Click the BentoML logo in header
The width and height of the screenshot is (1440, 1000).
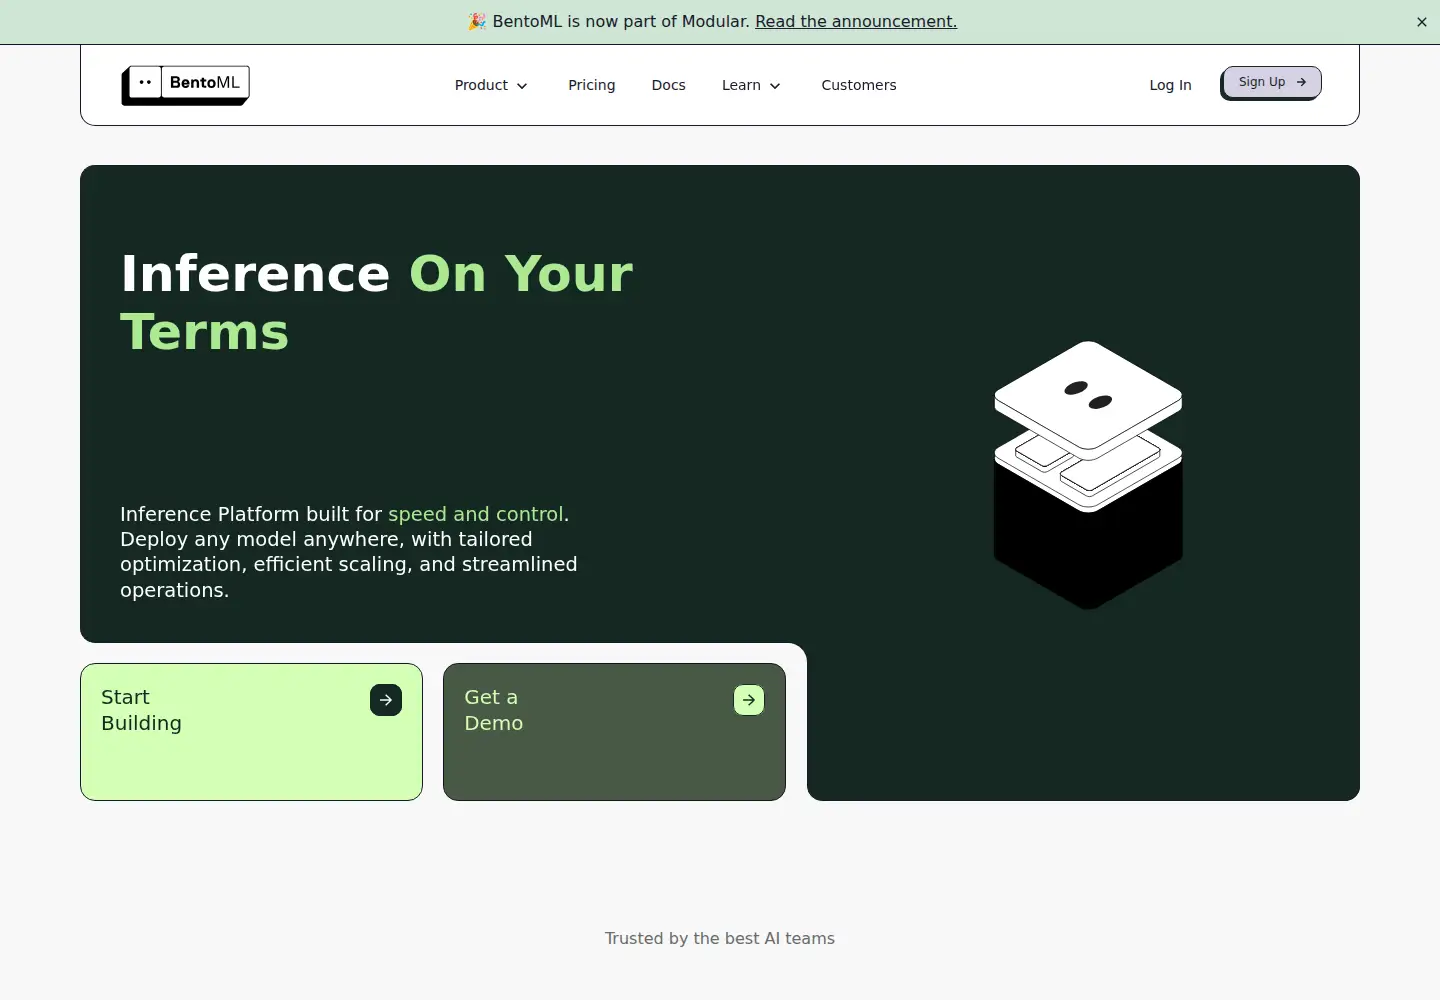pos(186,85)
